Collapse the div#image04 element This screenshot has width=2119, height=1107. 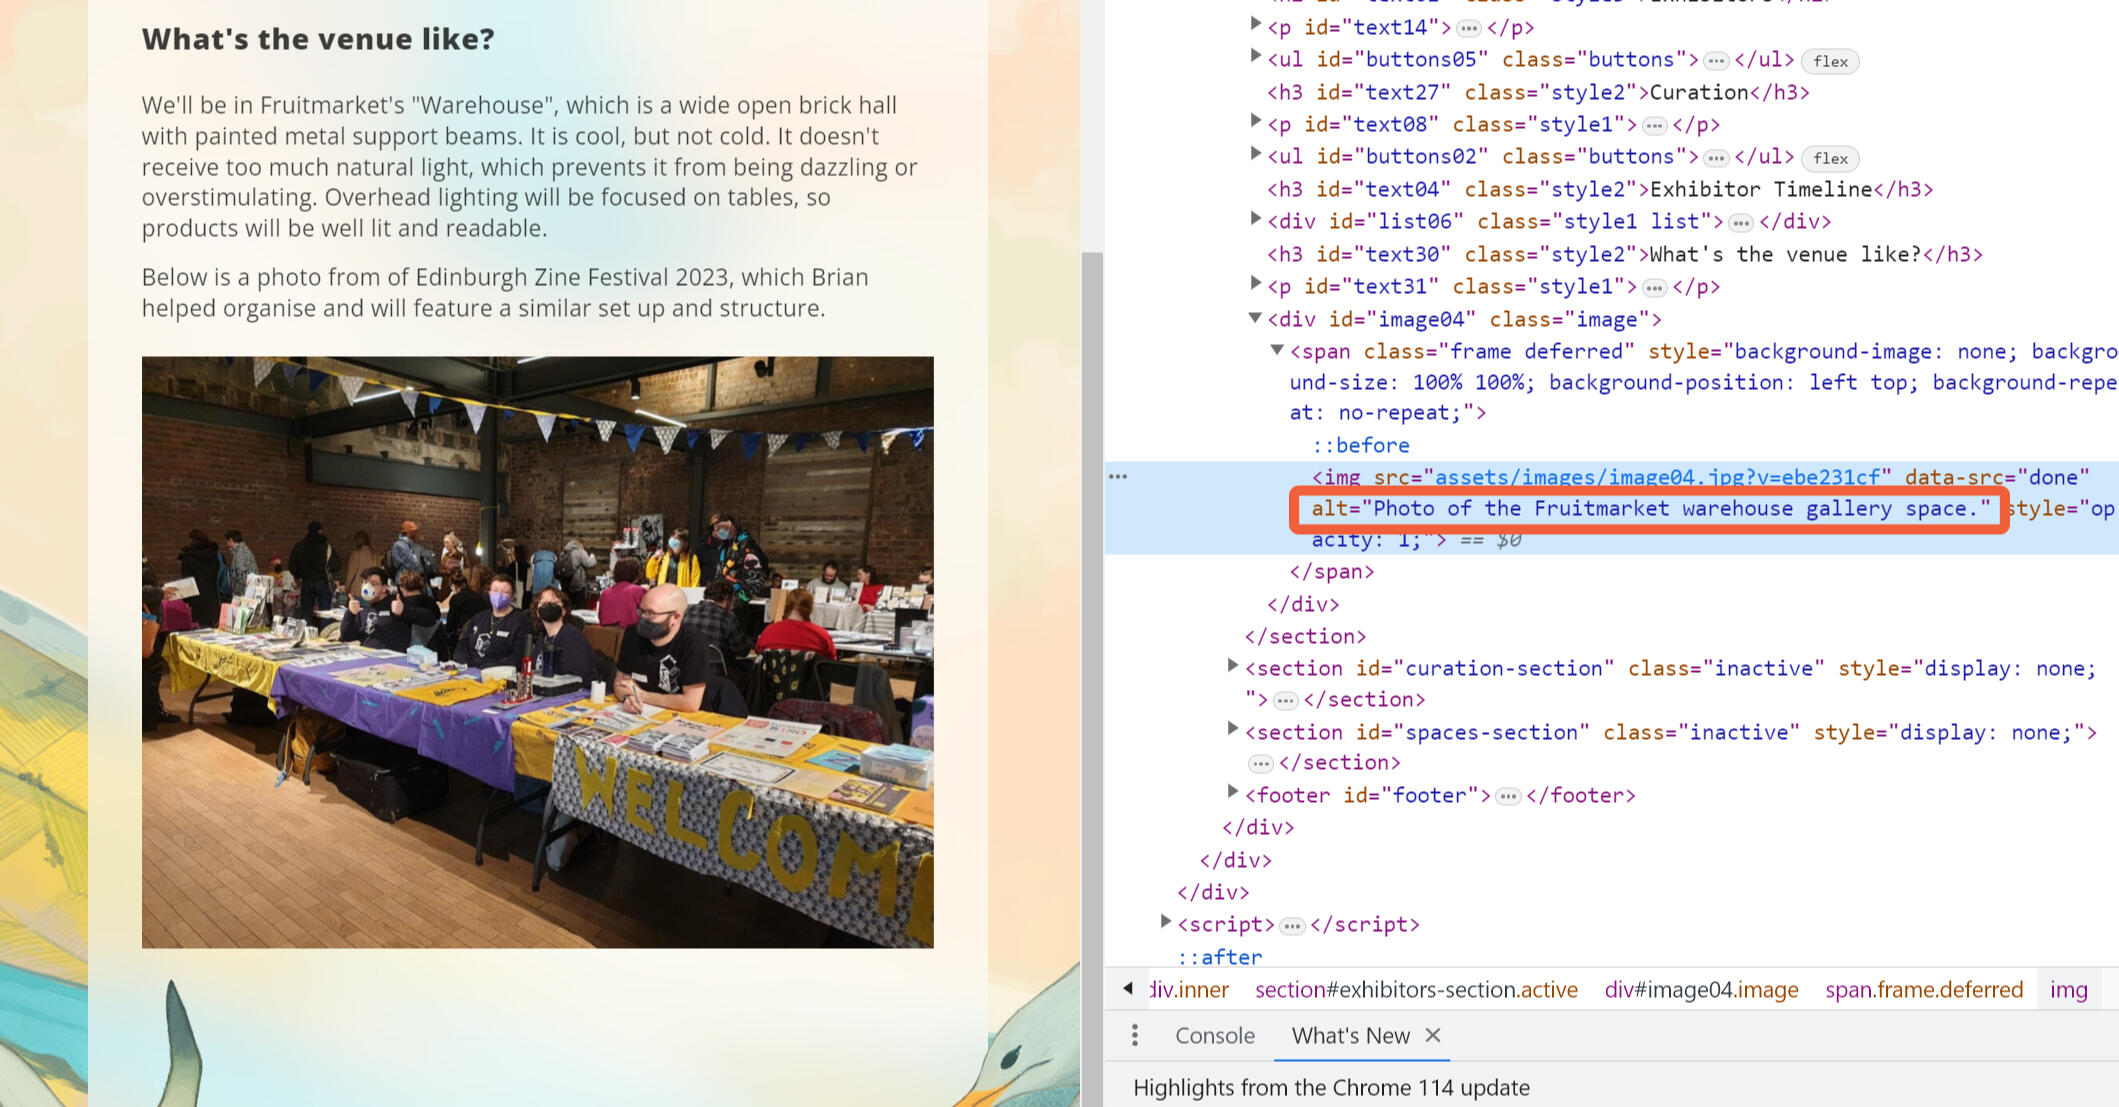coord(1255,318)
